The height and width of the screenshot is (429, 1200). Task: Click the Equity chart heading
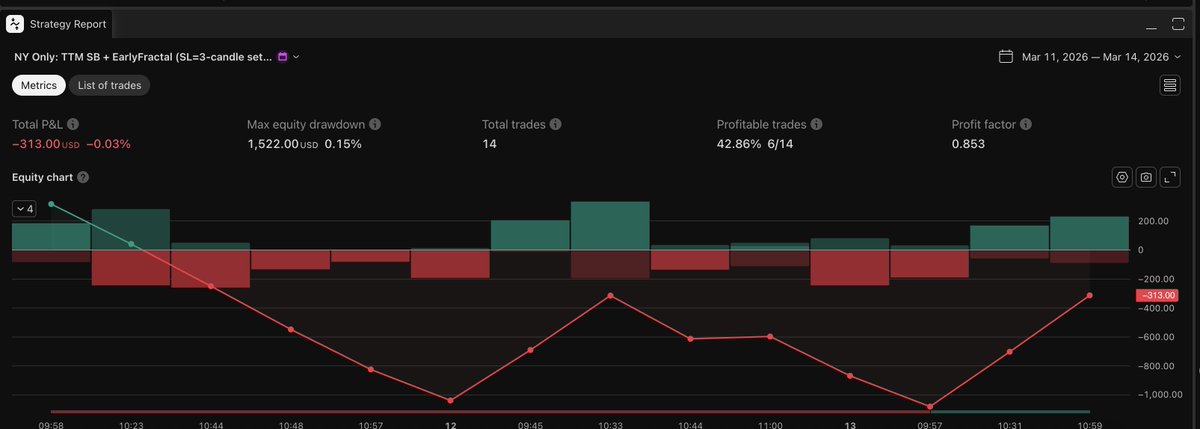click(x=42, y=177)
